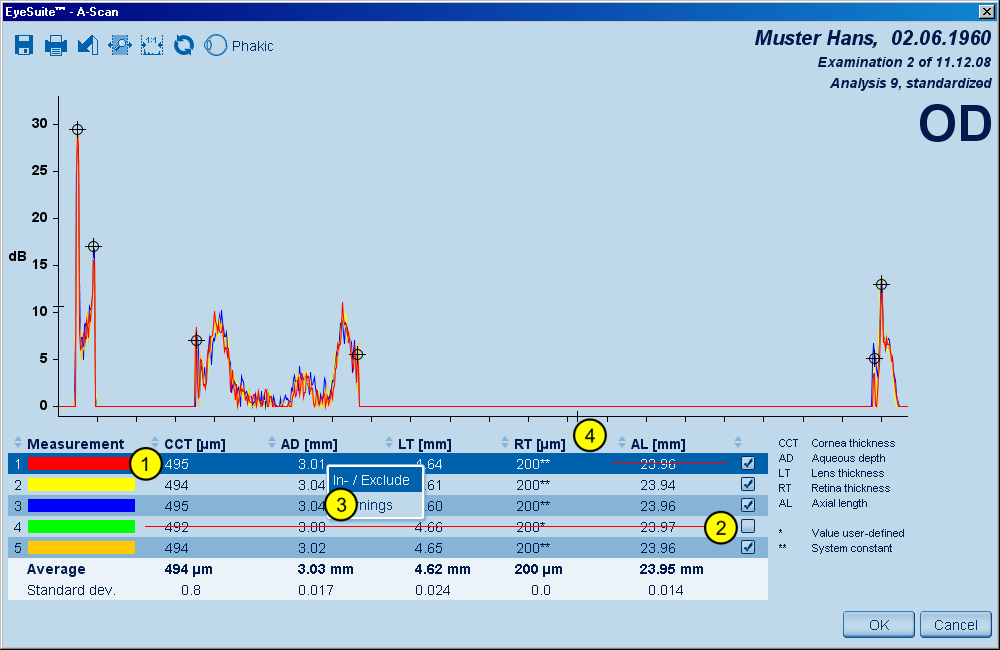Uncheck the measurement 1 include checkbox
The width and height of the screenshot is (1000, 650).
[748, 463]
